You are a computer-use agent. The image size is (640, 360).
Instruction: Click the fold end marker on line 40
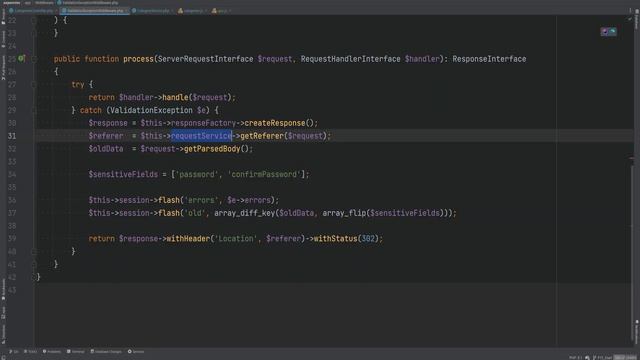pos(34,251)
